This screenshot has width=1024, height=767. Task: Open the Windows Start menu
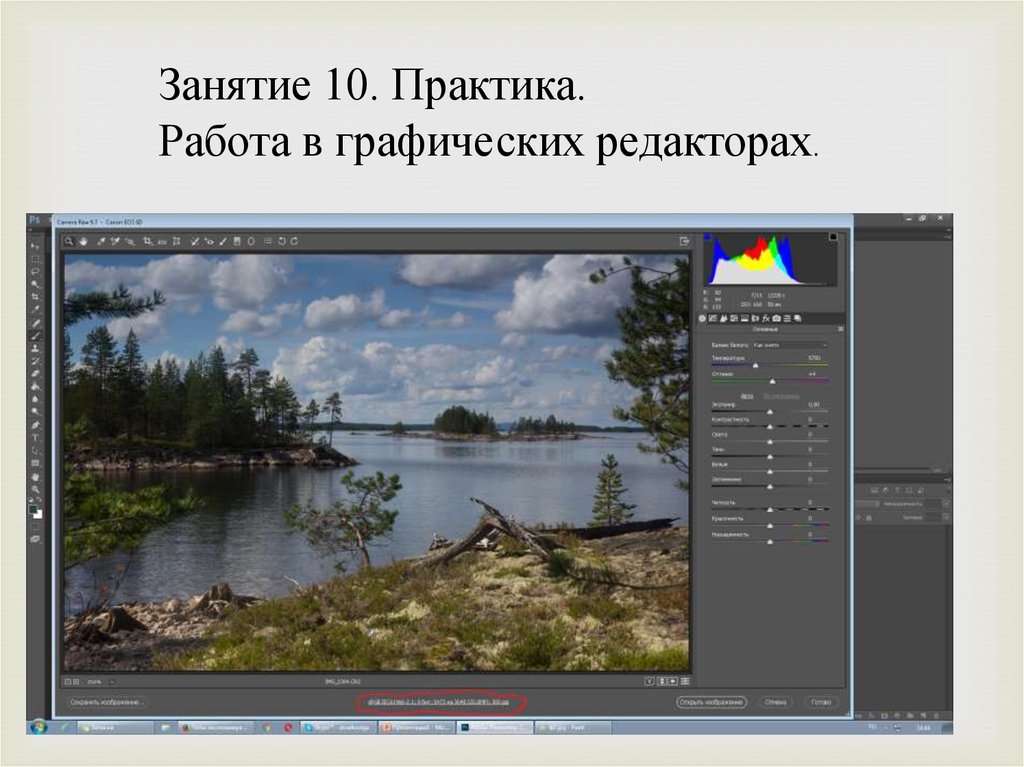pyautogui.click(x=38, y=727)
